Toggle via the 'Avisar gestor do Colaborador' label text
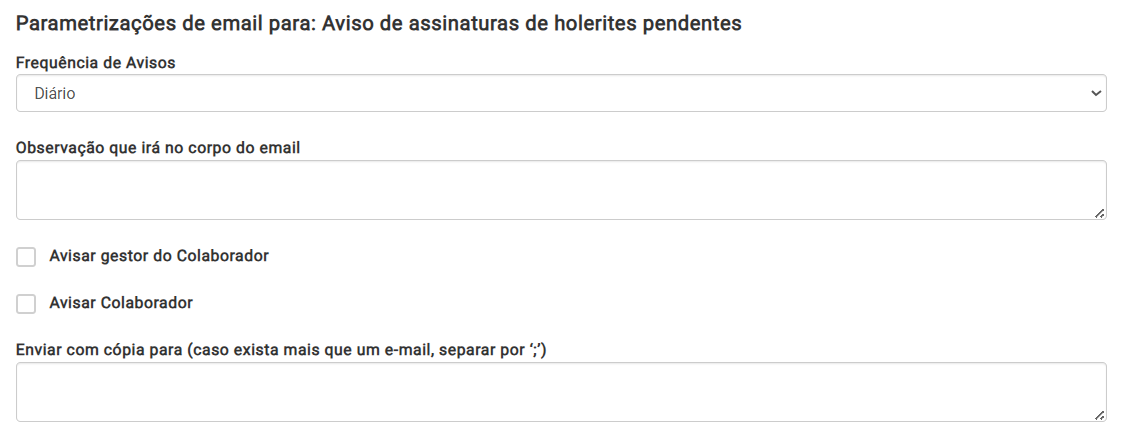 coord(158,256)
